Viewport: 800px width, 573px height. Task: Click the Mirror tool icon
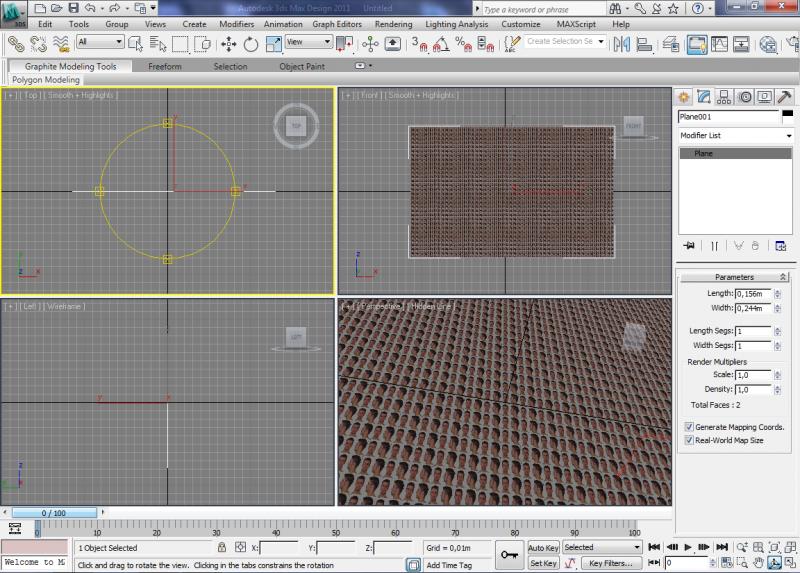click(621, 44)
